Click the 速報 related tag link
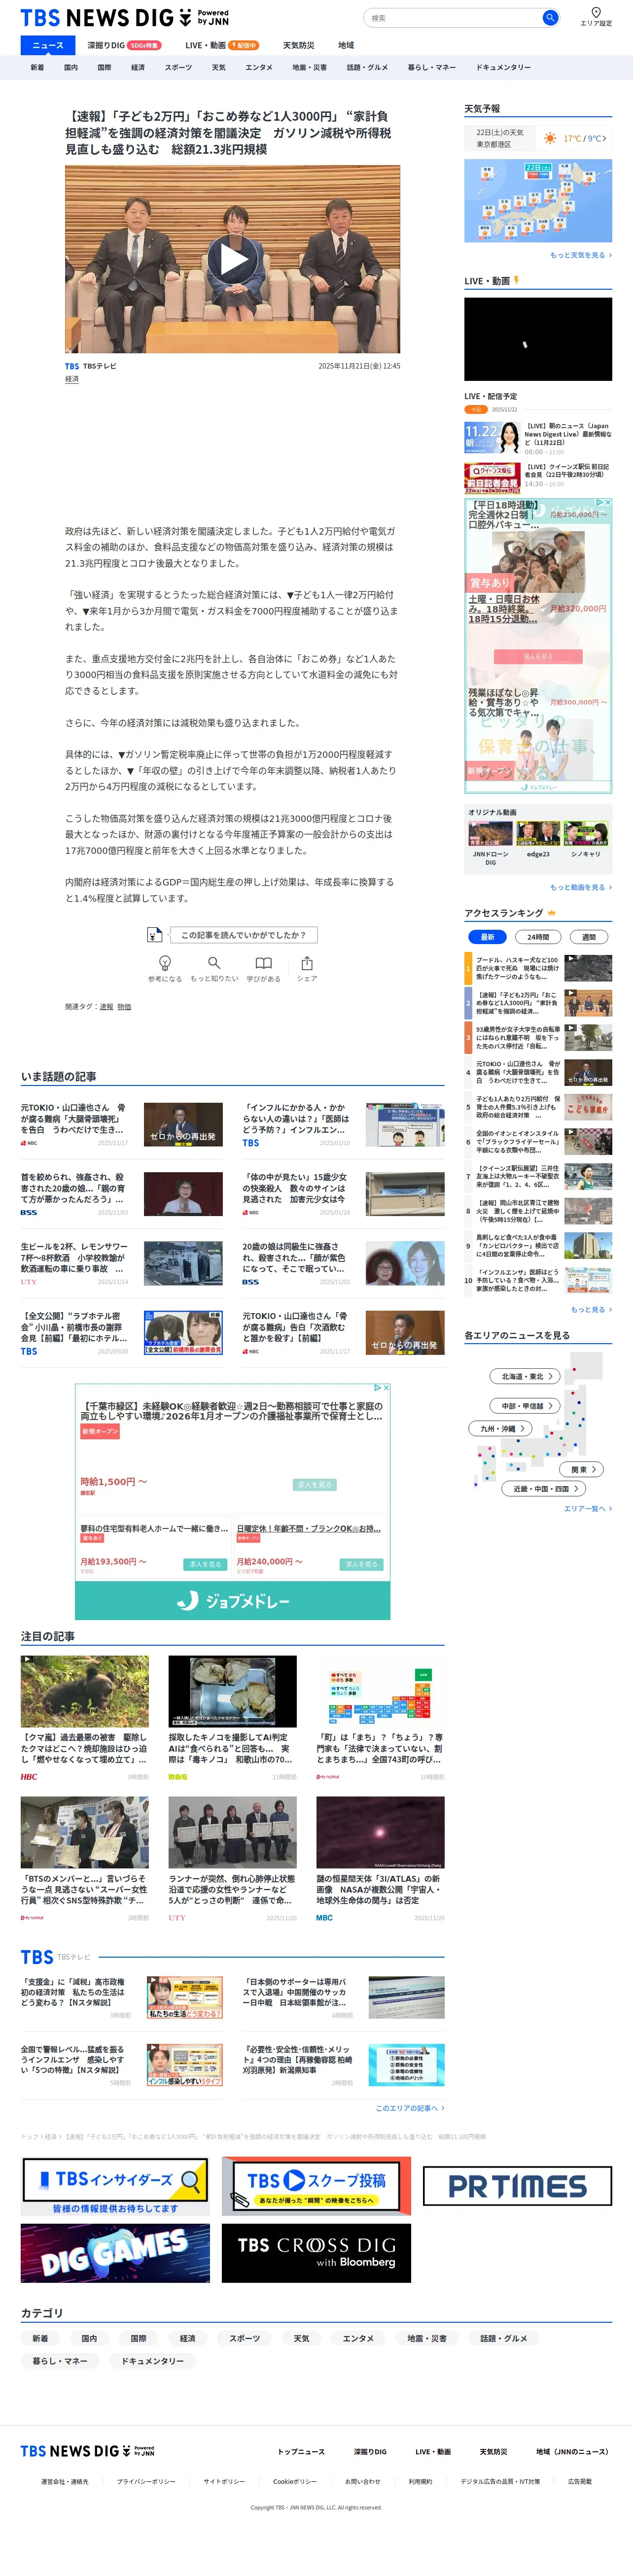Viewport: 633px width, 2576px height. click(106, 1006)
